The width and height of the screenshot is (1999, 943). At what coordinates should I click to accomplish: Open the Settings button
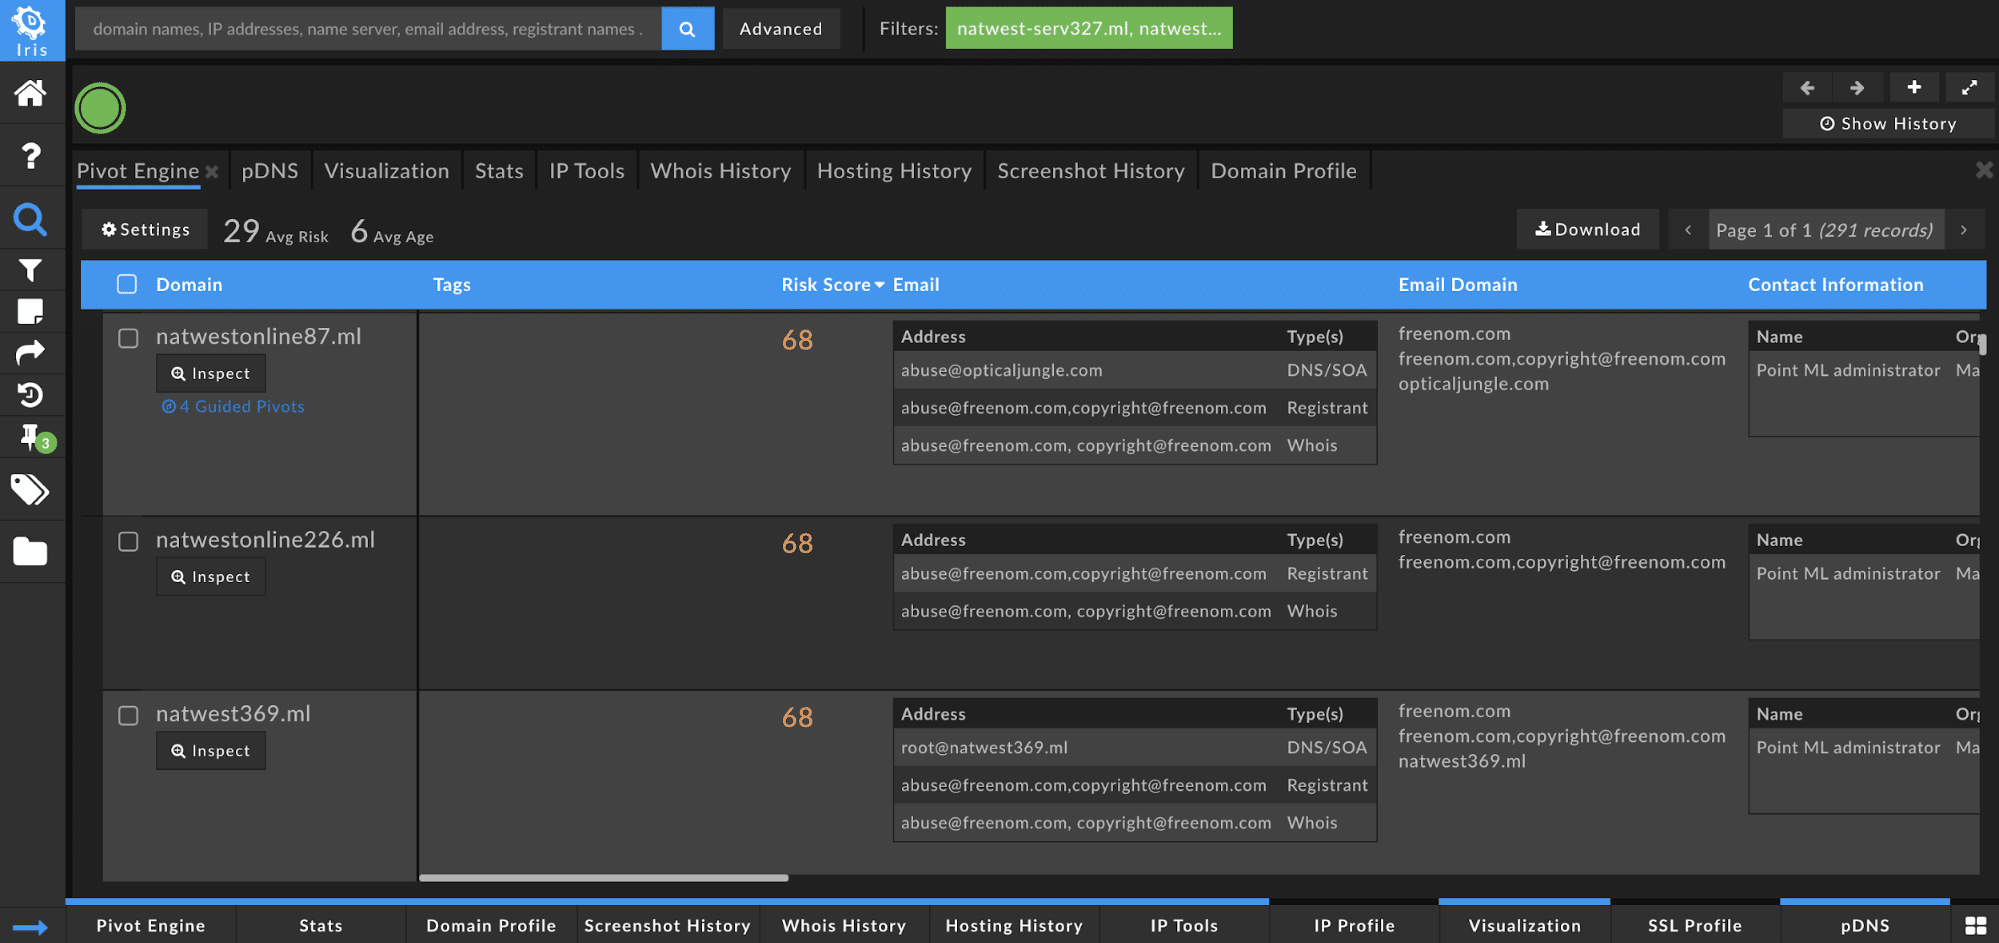(x=145, y=229)
